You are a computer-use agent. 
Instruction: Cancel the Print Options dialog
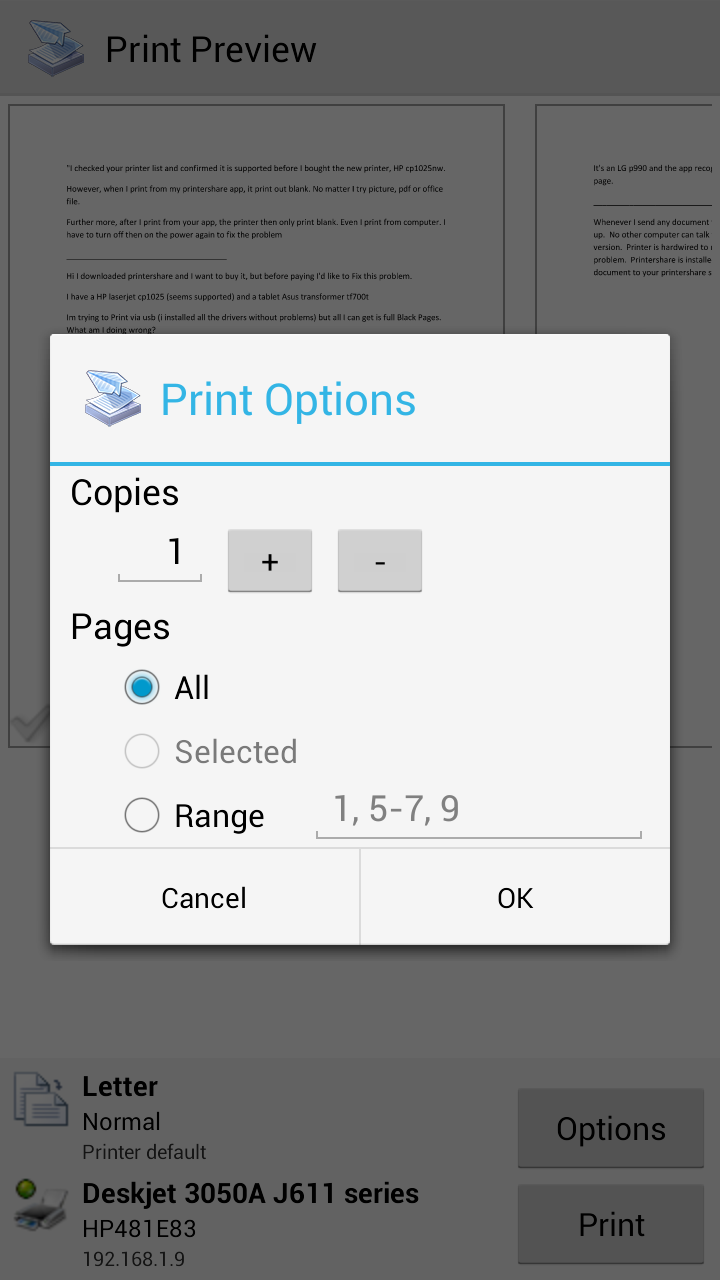pyautogui.click(x=203, y=897)
